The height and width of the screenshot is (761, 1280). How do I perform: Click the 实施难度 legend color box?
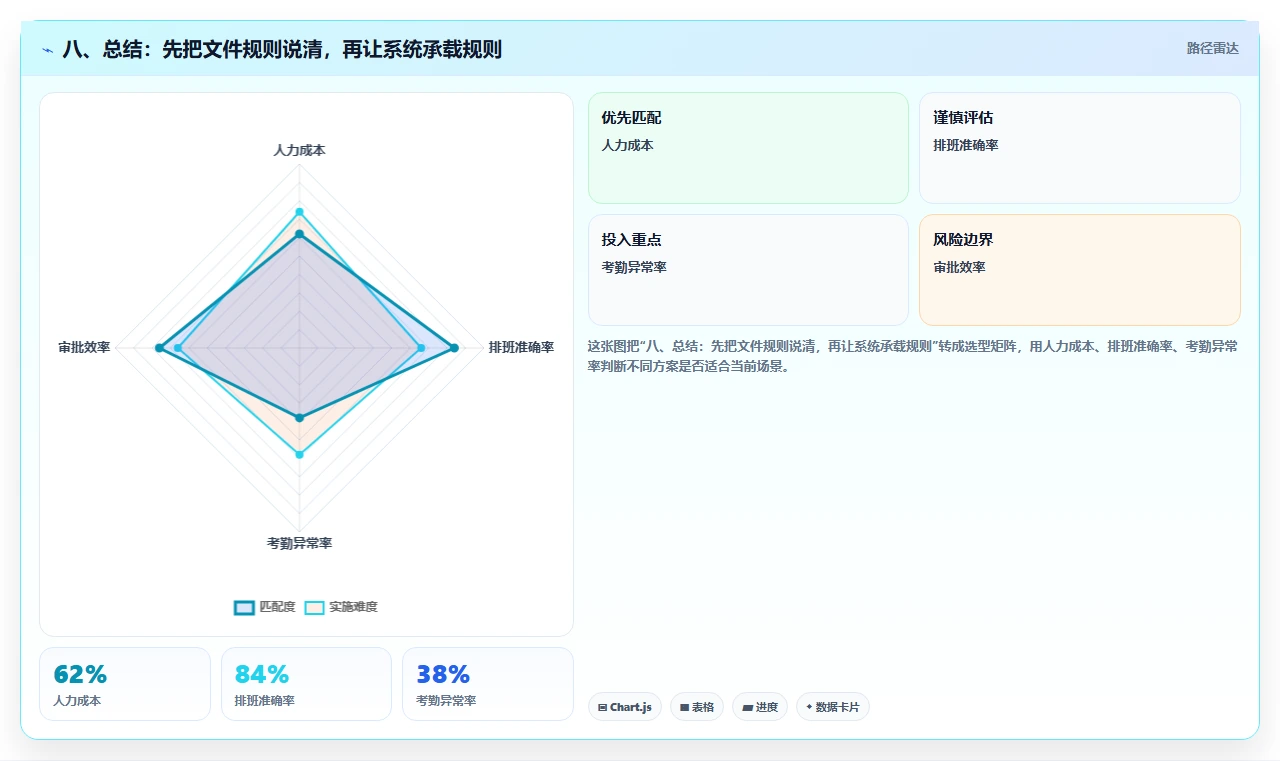point(314,607)
